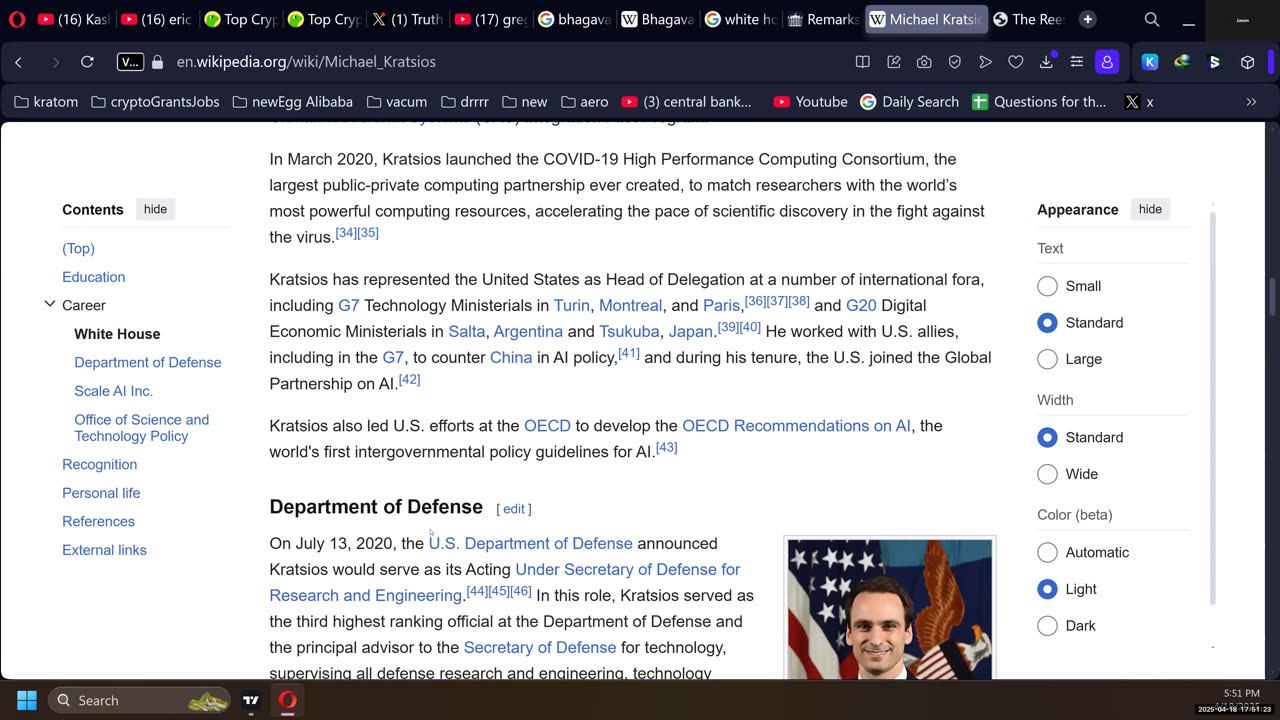Switch to the white ho Google tab
This screenshot has width=1280, height=720.
[740, 19]
